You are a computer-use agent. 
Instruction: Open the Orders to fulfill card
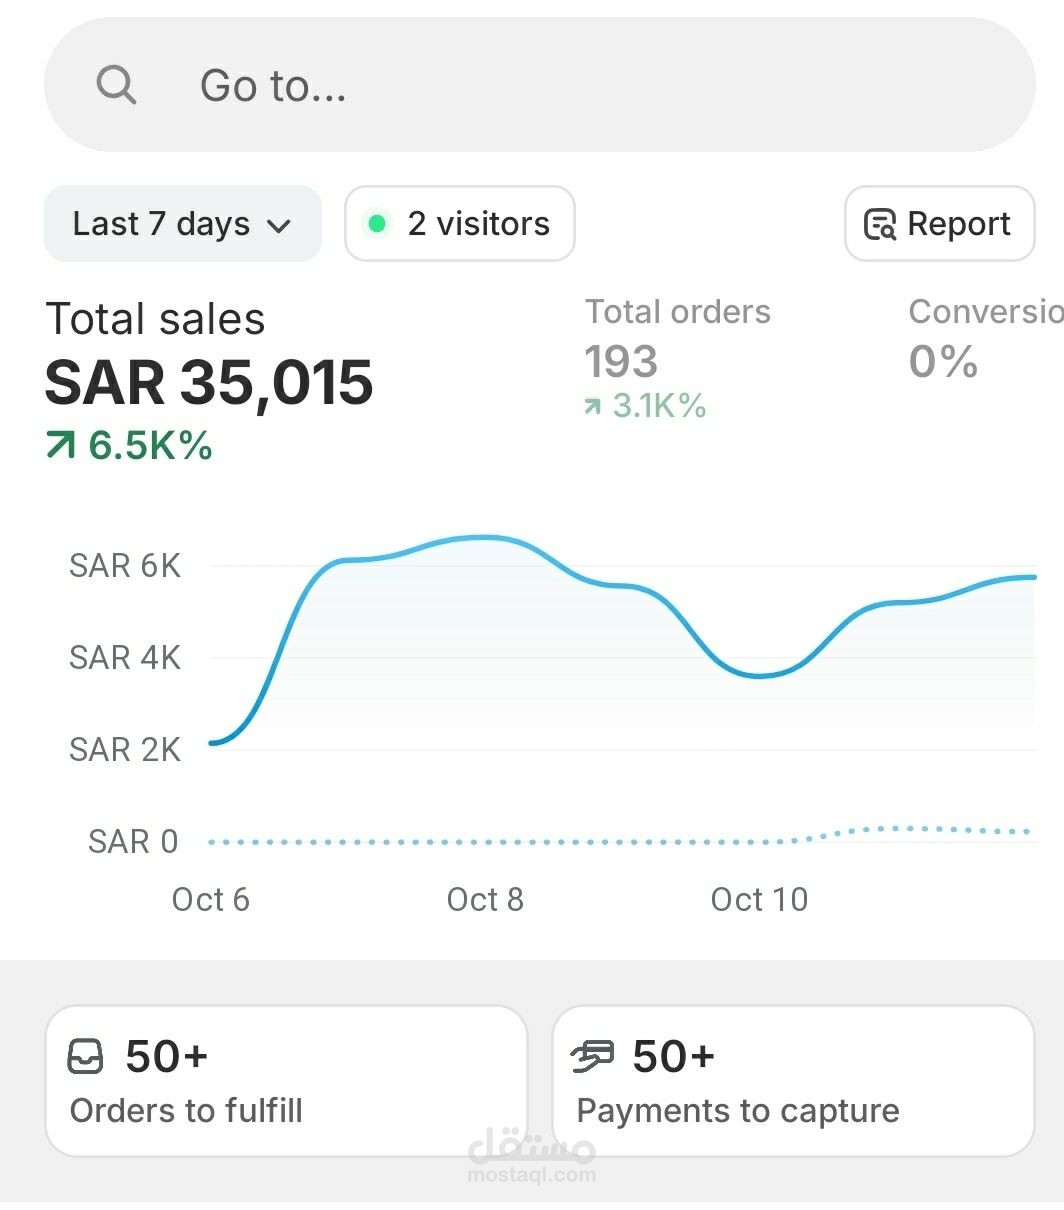[x=286, y=1081]
